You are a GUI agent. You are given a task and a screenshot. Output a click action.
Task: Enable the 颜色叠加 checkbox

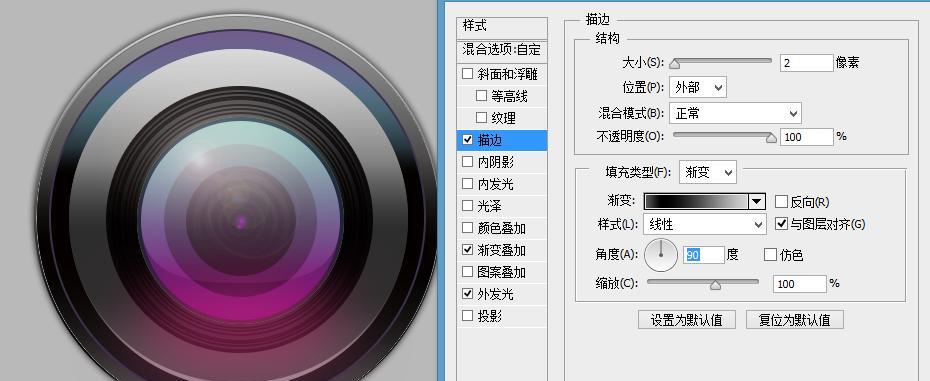coord(467,228)
